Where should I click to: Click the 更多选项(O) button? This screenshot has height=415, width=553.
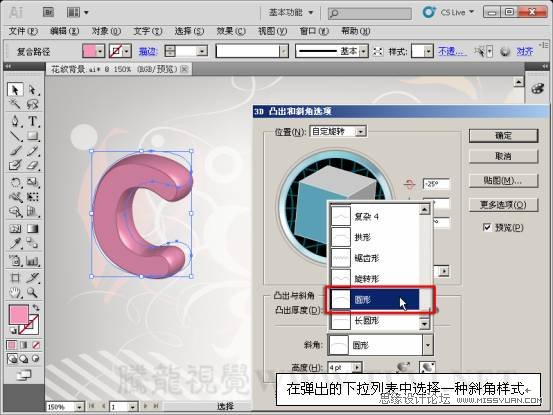pos(504,205)
